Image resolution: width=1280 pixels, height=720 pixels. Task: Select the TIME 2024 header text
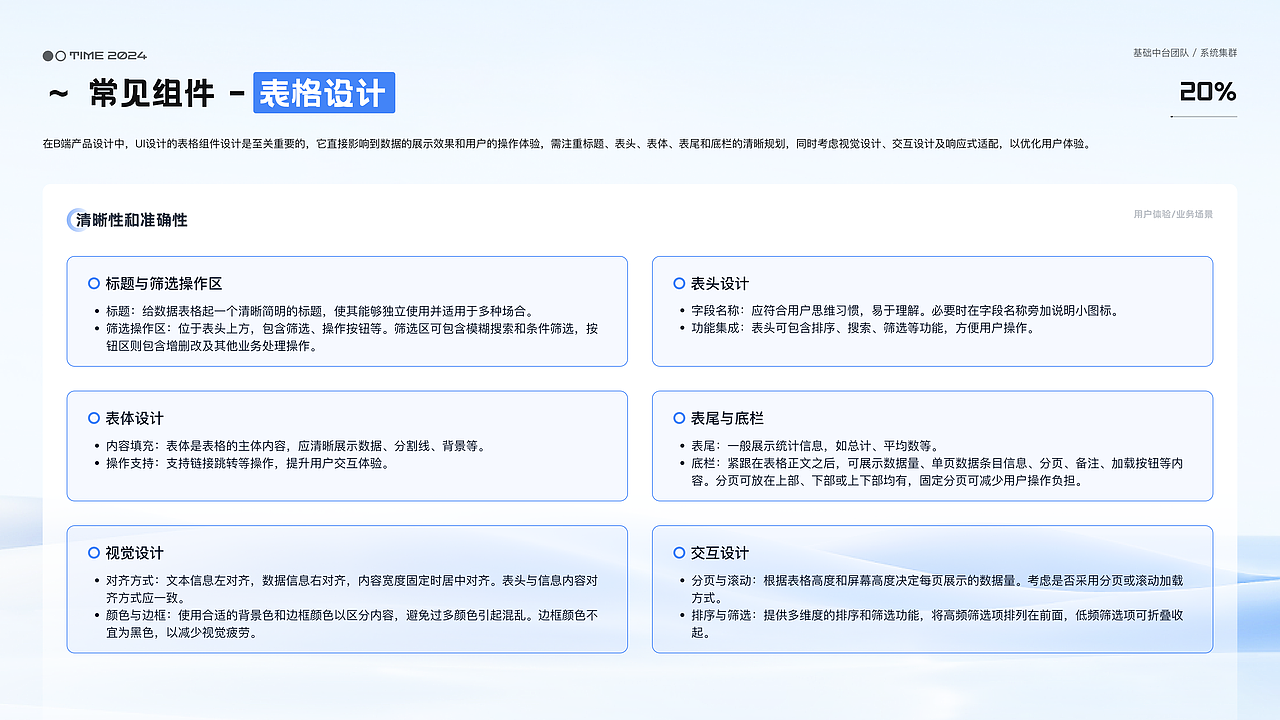click(x=108, y=56)
